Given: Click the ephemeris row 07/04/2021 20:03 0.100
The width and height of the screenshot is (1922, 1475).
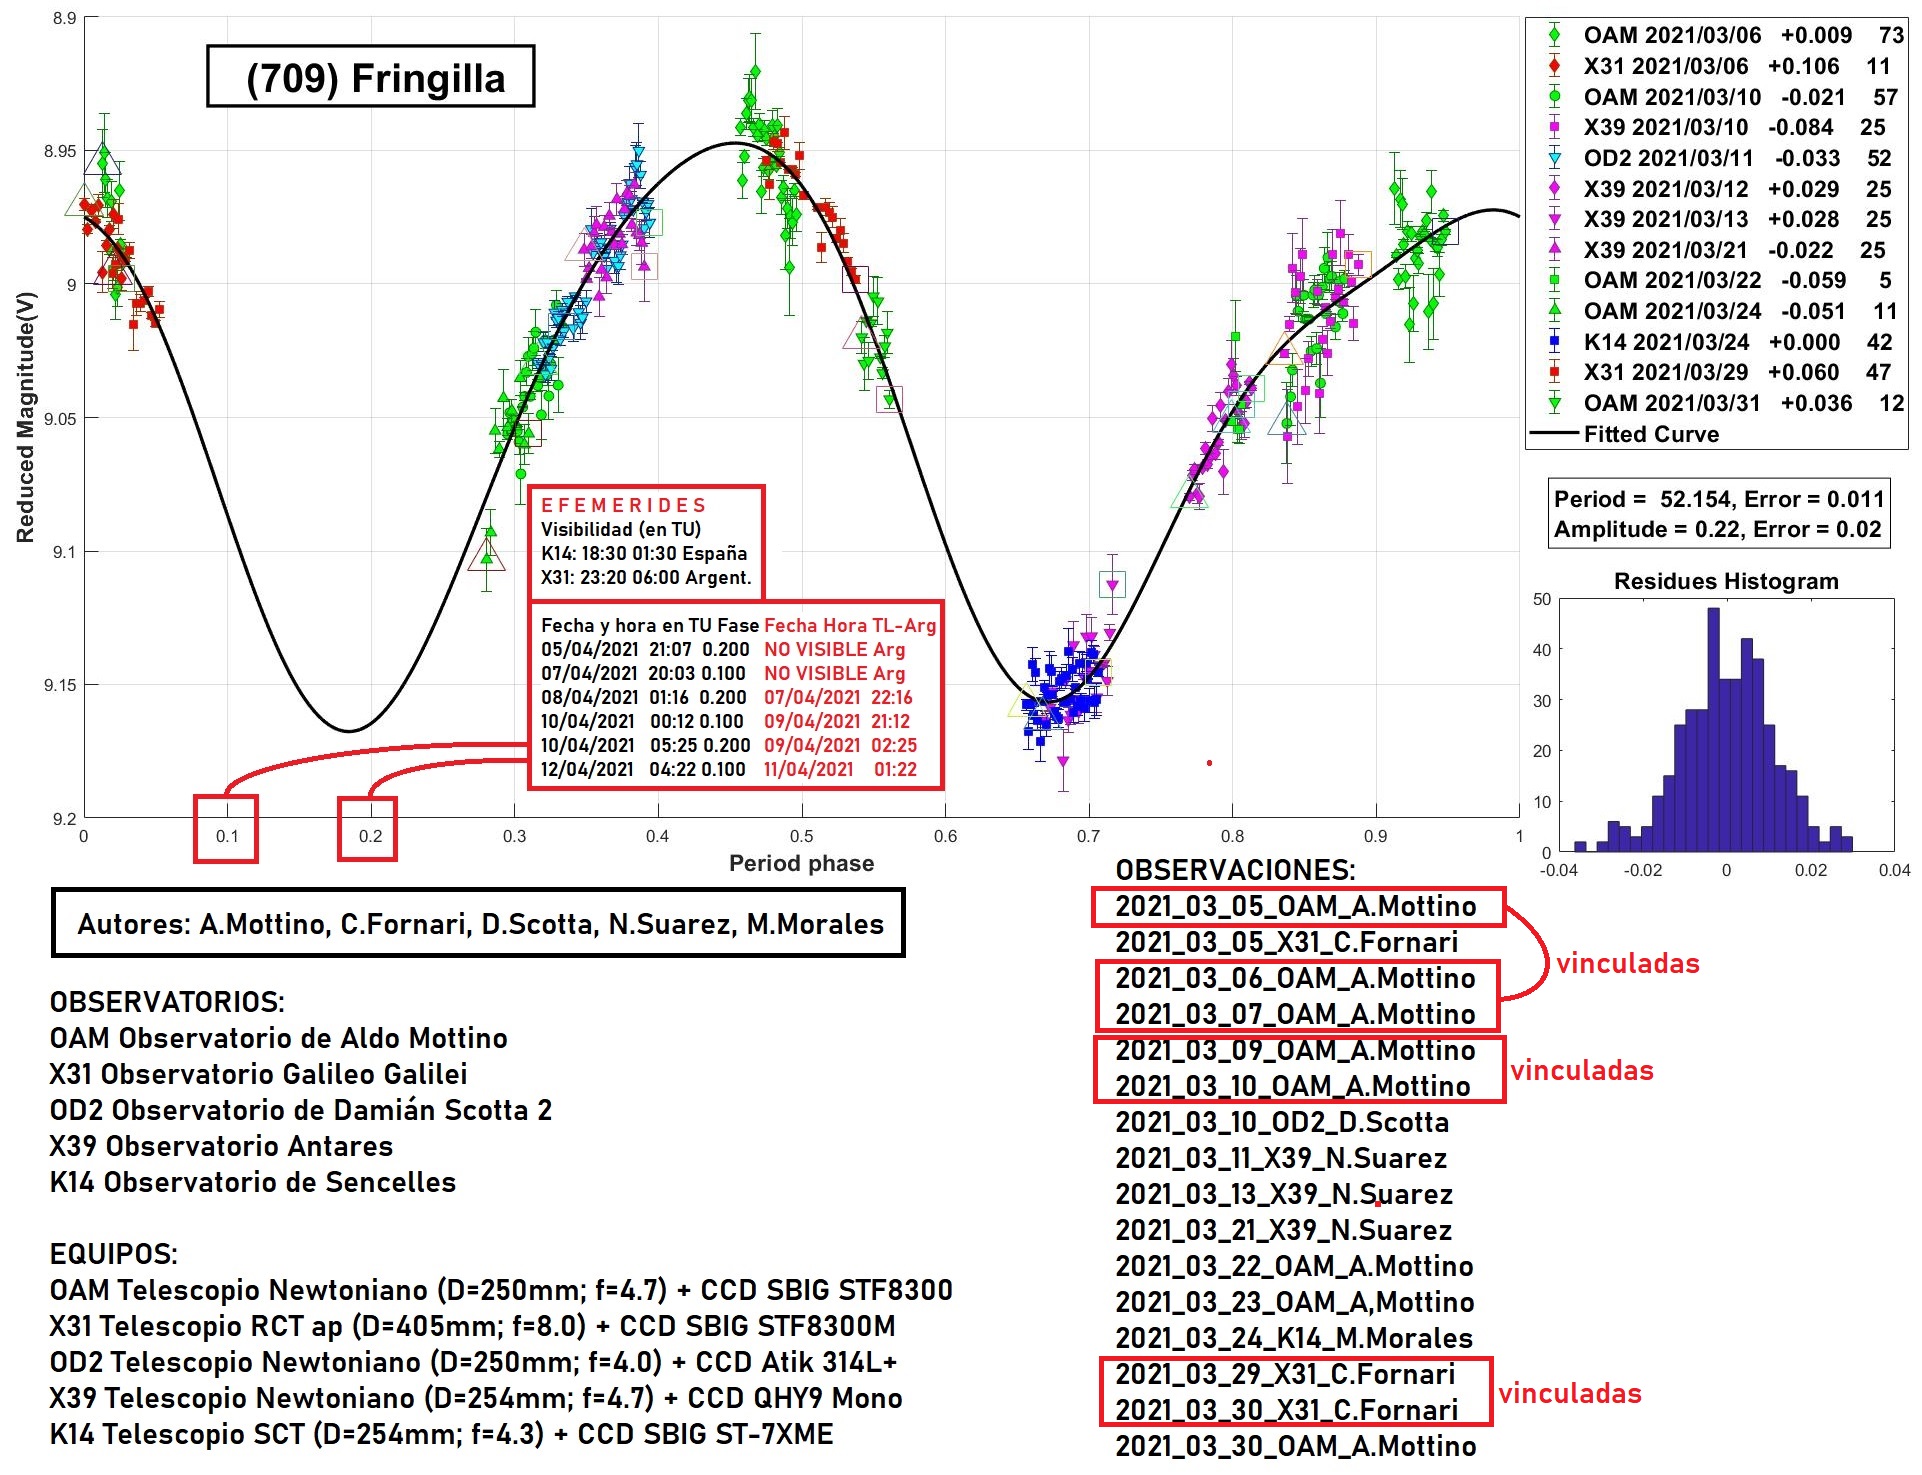Looking at the screenshot, I should (x=644, y=673).
